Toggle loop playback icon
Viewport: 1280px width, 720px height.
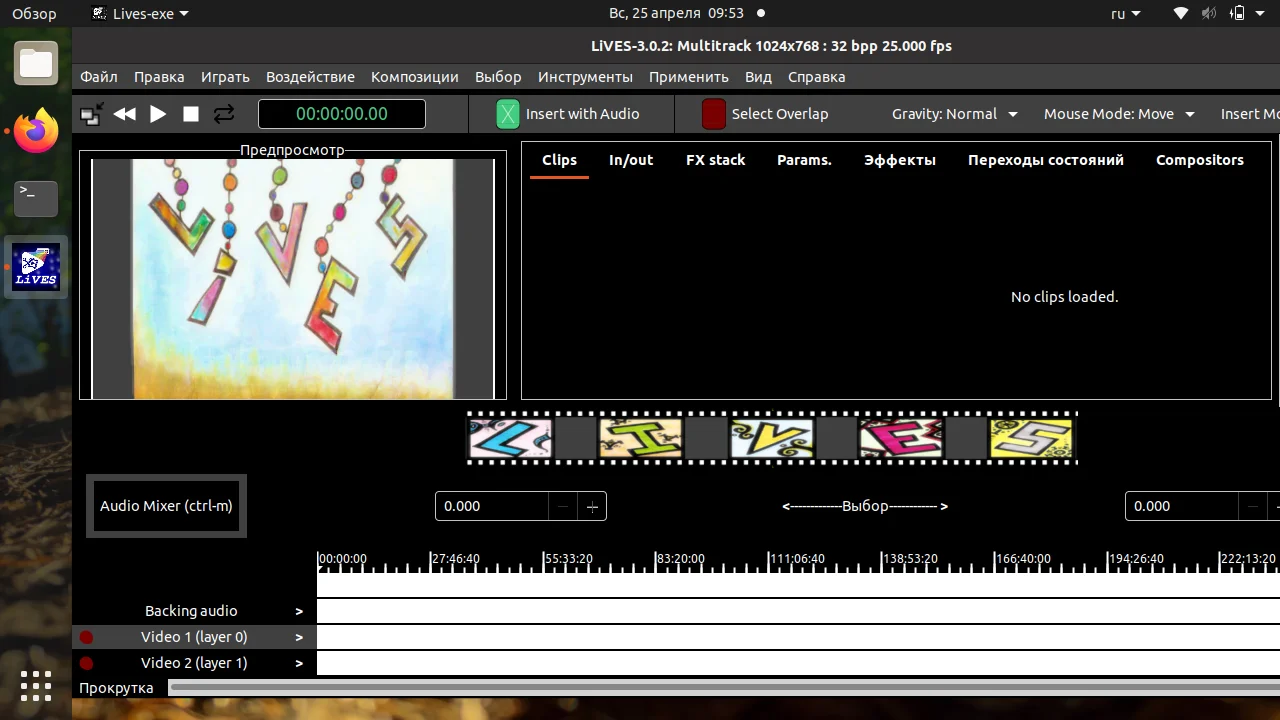click(224, 114)
